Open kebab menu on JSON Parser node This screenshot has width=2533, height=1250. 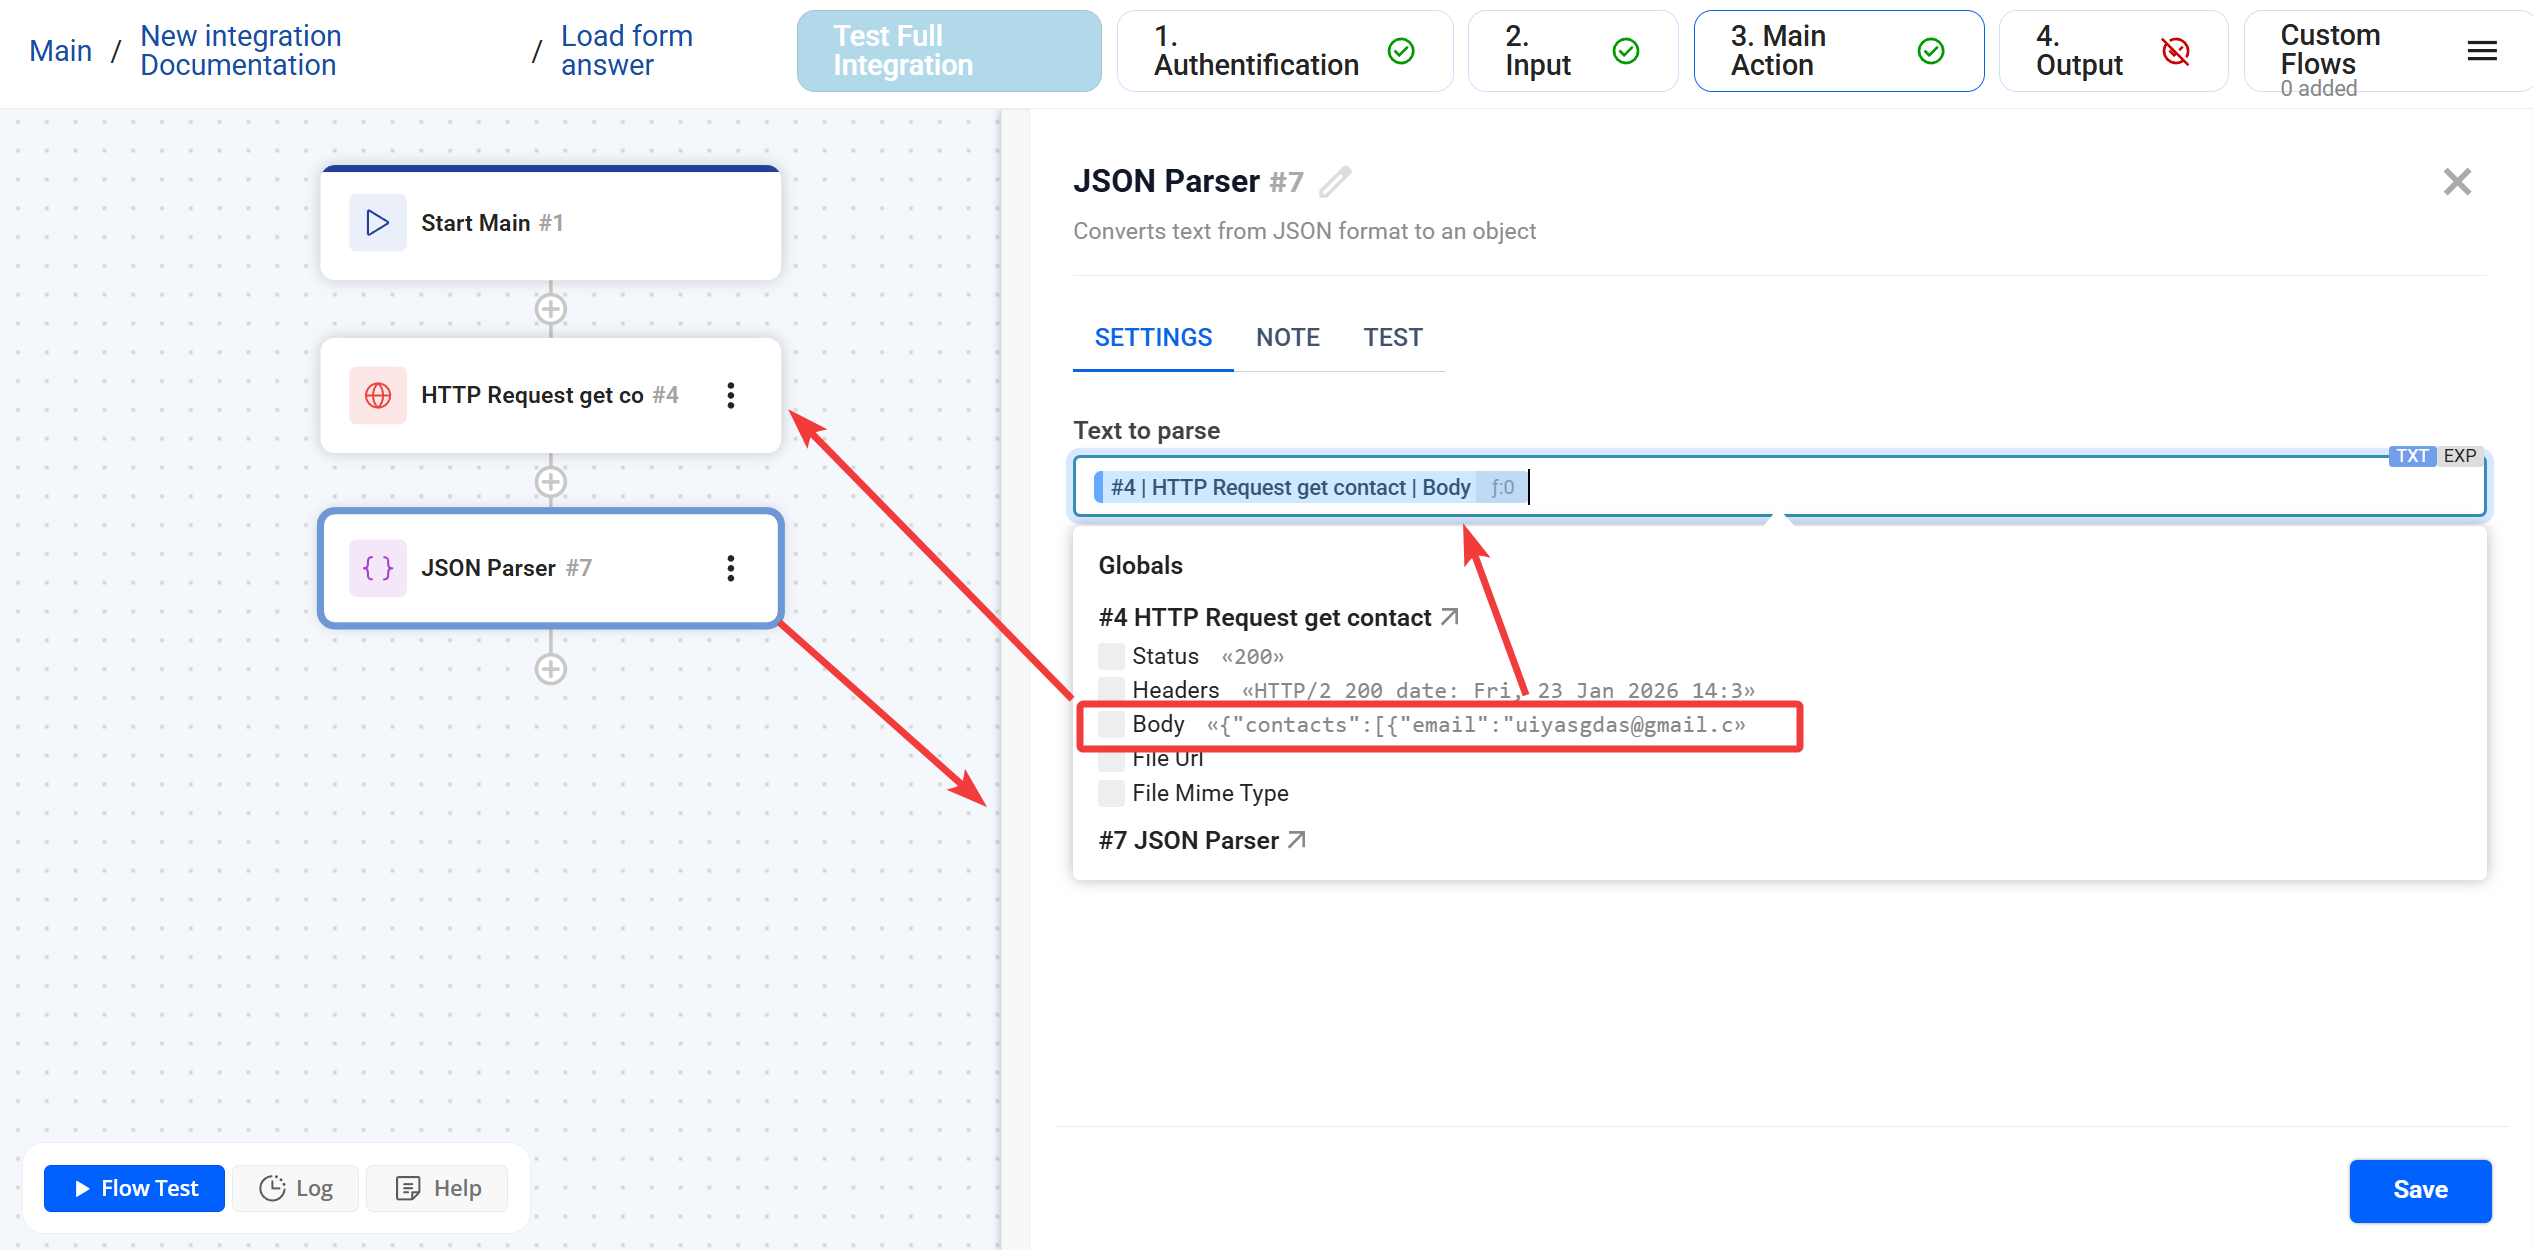pyautogui.click(x=731, y=568)
